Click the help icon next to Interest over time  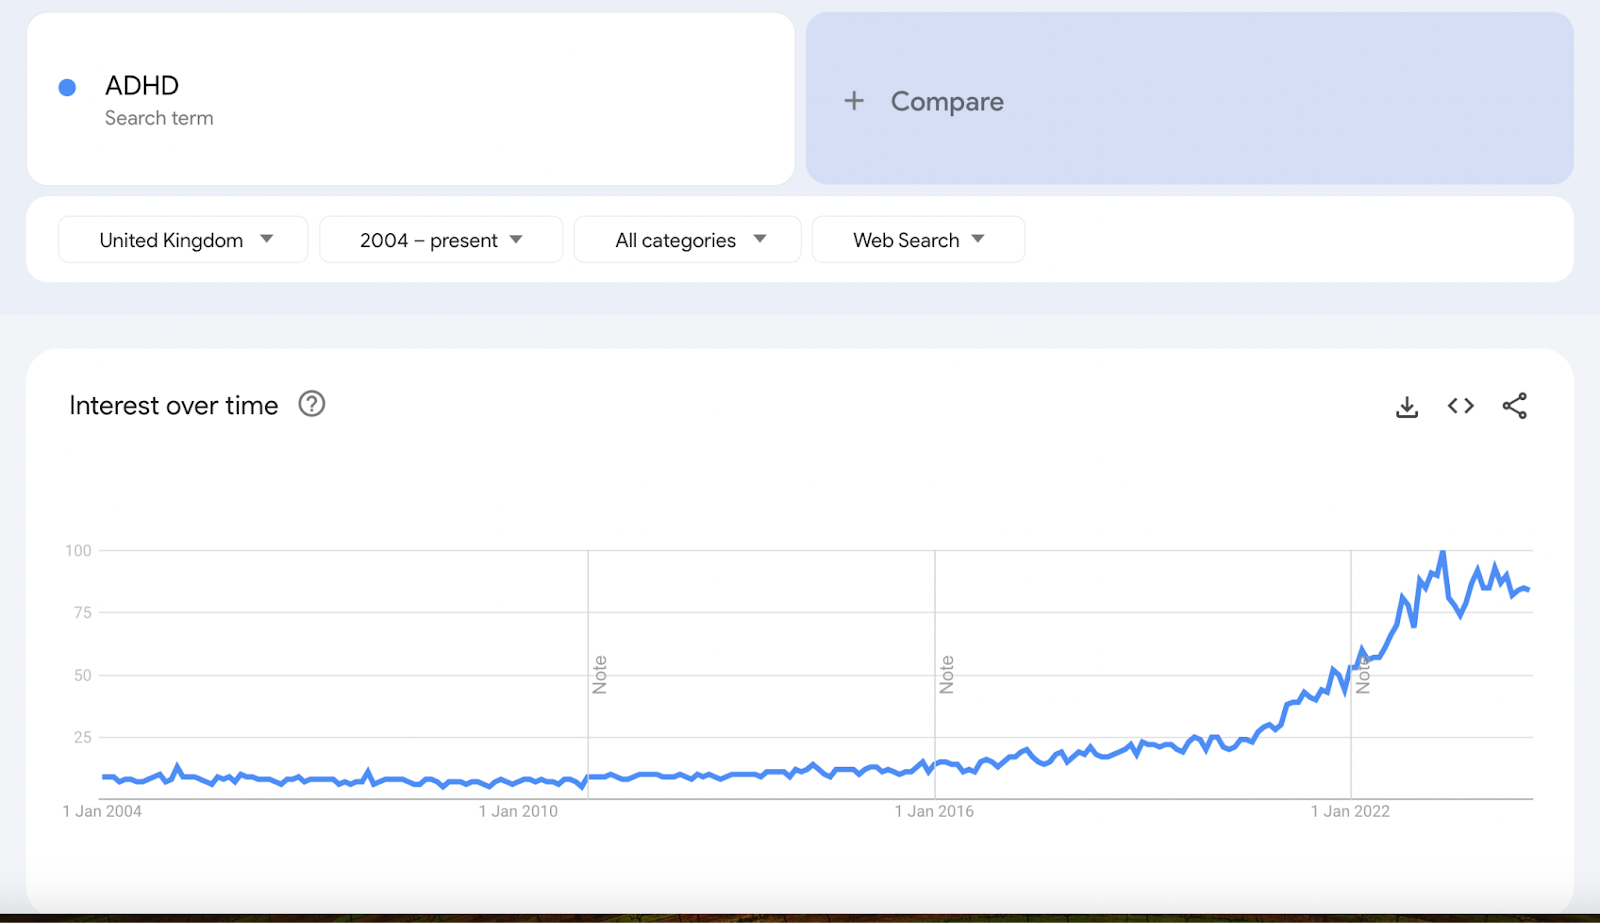click(311, 404)
